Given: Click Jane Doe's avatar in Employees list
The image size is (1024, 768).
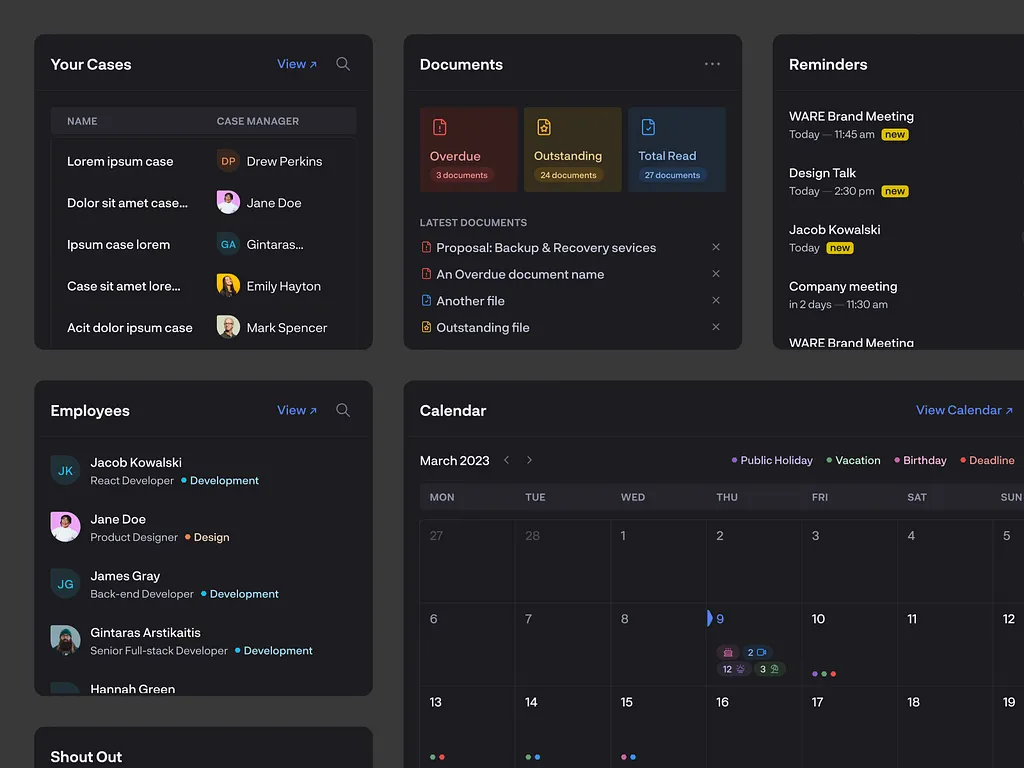Looking at the screenshot, I should pyautogui.click(x=65, y=527).
